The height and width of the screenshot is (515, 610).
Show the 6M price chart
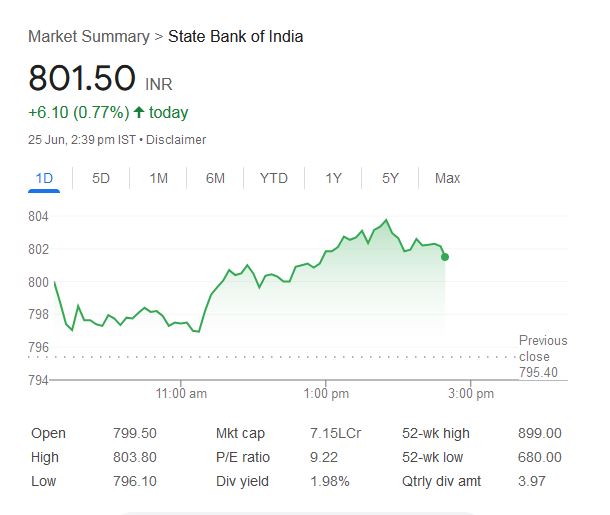(215, 178)
